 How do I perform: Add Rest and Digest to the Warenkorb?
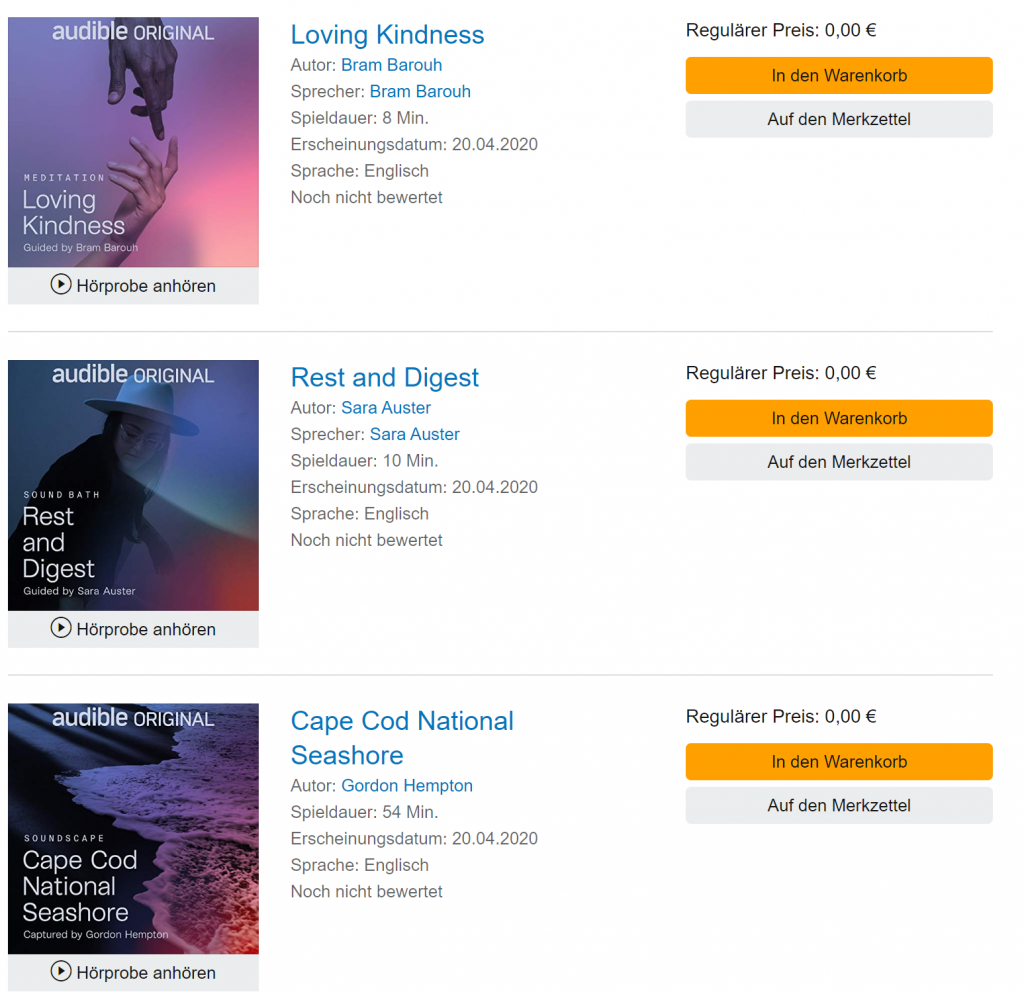[839, 418]
